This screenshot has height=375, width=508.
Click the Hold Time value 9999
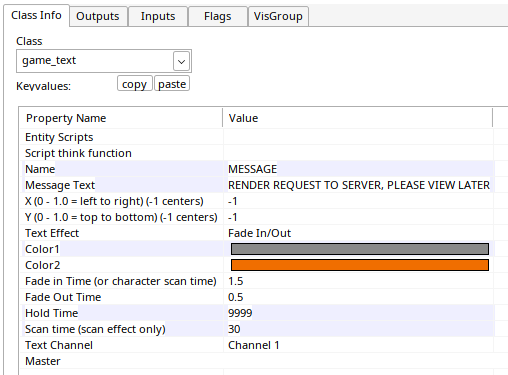[x=240, y=313]
